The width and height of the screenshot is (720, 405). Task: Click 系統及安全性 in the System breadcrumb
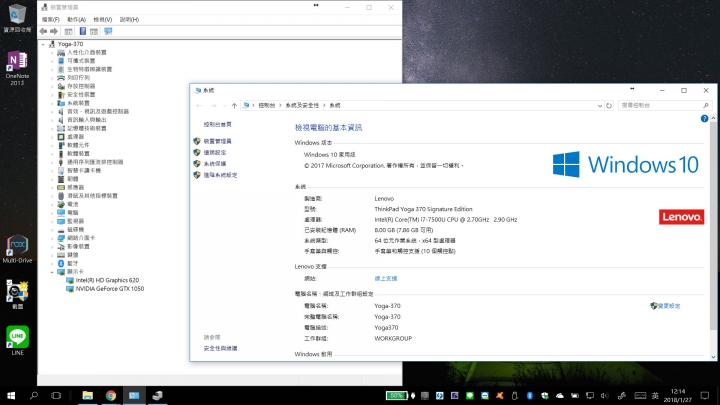(302, 106)
